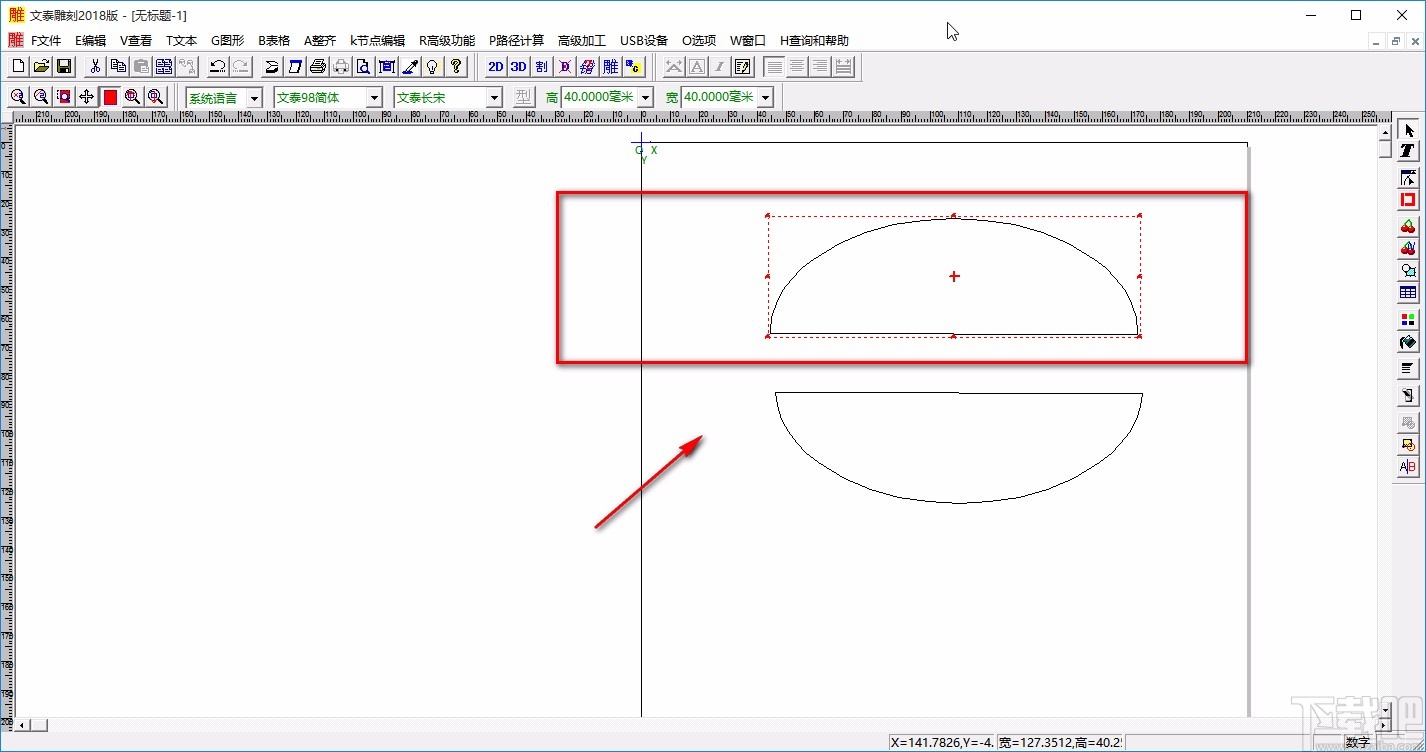The image size is (1426, 752).
Task: Open the 文泰98简体 font dropdown
Action: tap(375, 97)
